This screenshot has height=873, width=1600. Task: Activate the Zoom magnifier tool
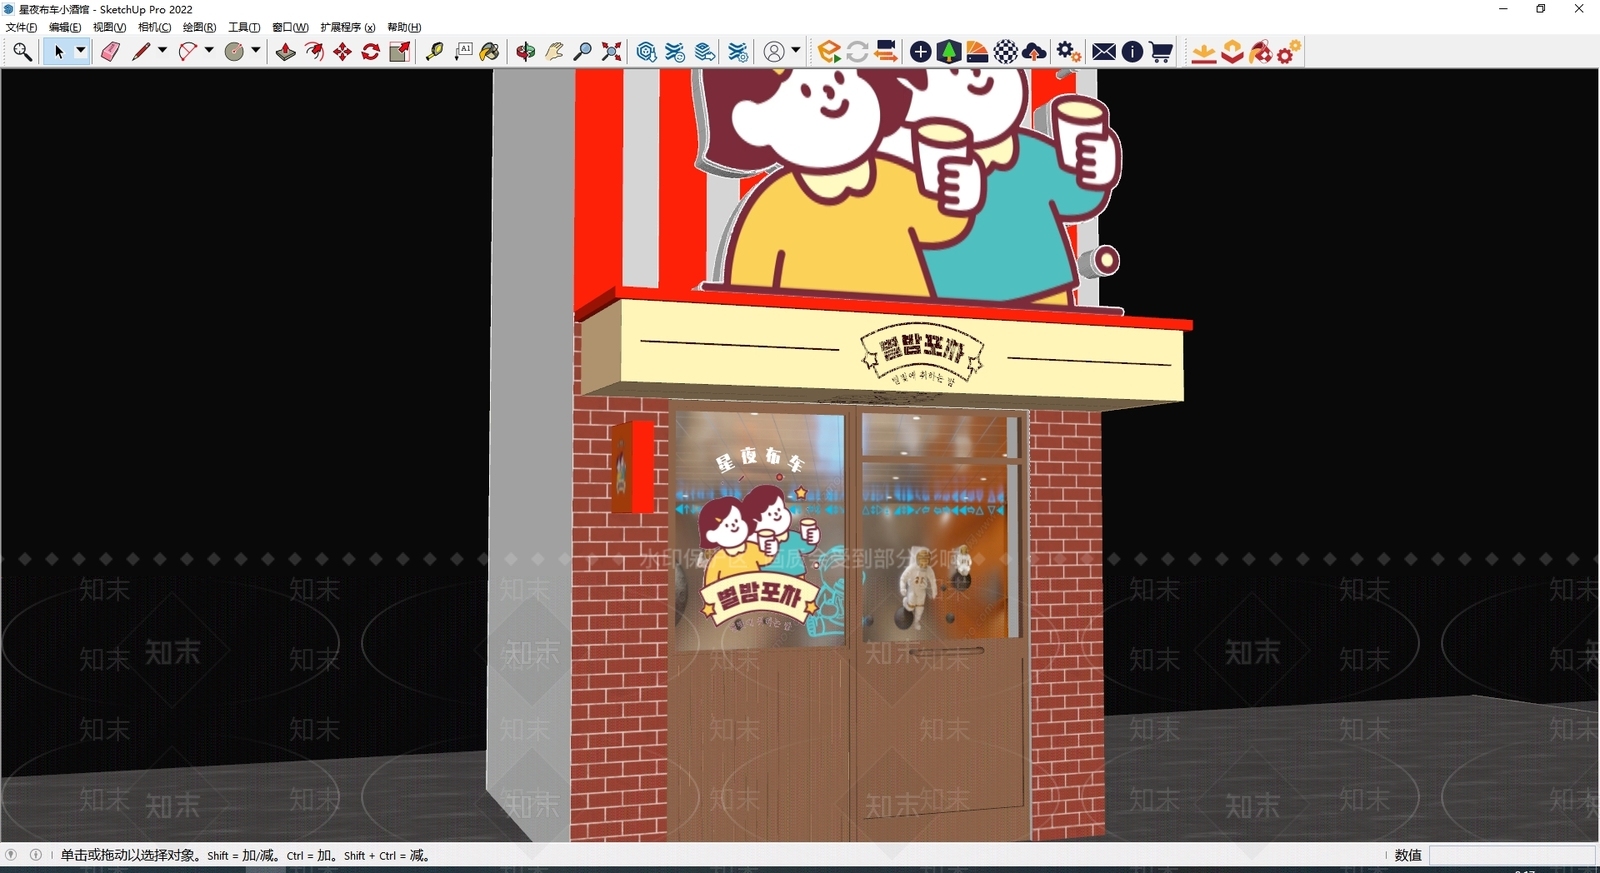click(582, 52)
